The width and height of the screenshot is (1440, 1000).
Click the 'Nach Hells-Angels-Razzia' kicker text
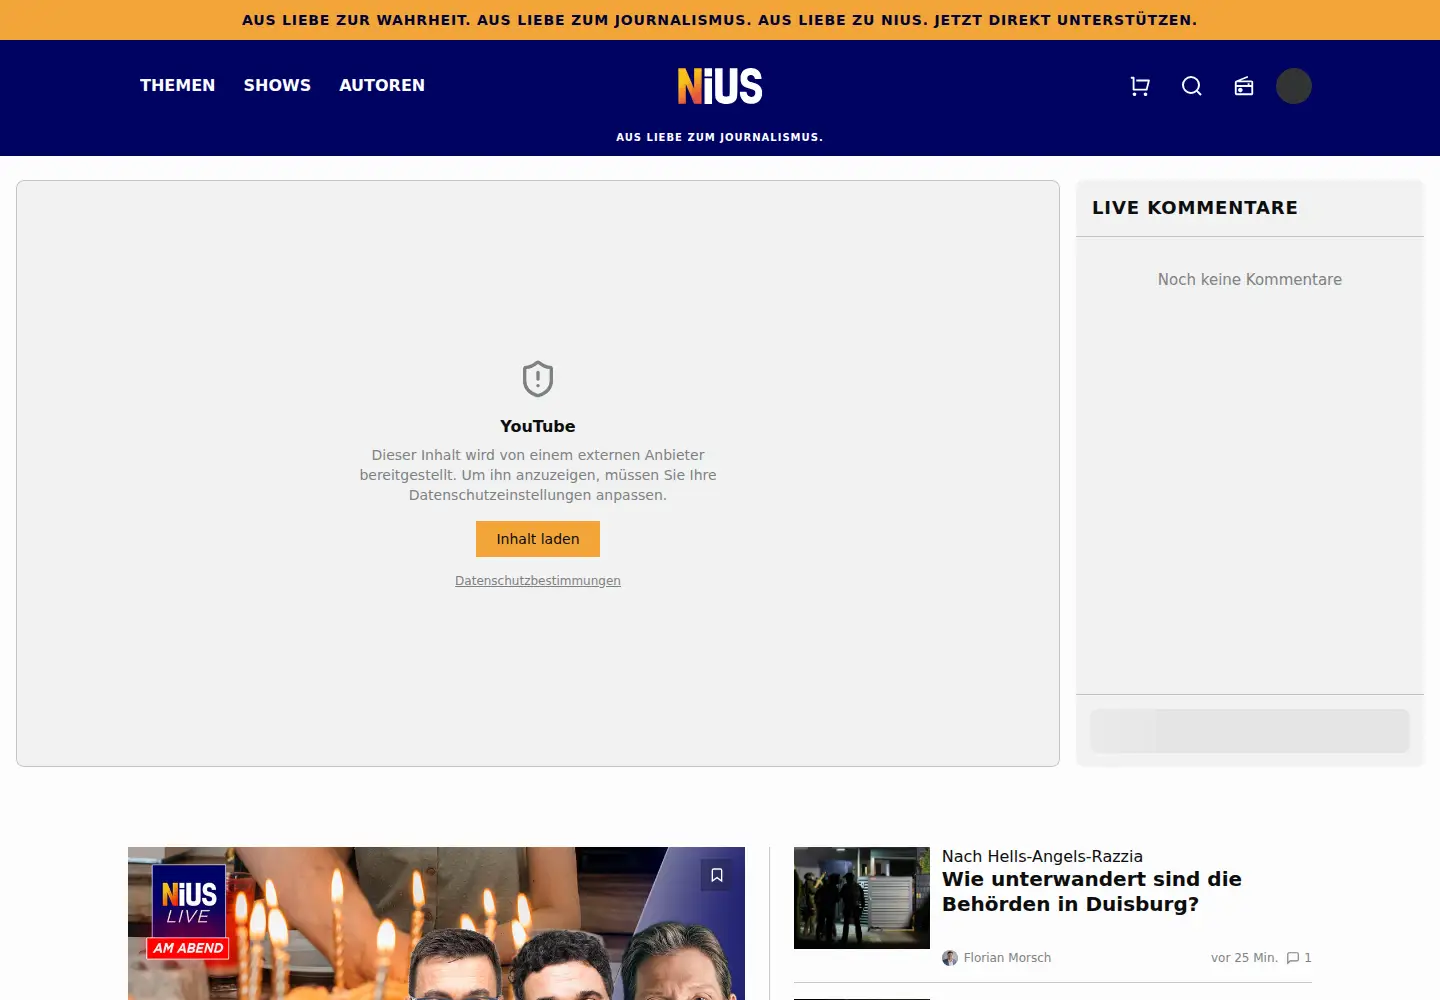(1042, 856)
